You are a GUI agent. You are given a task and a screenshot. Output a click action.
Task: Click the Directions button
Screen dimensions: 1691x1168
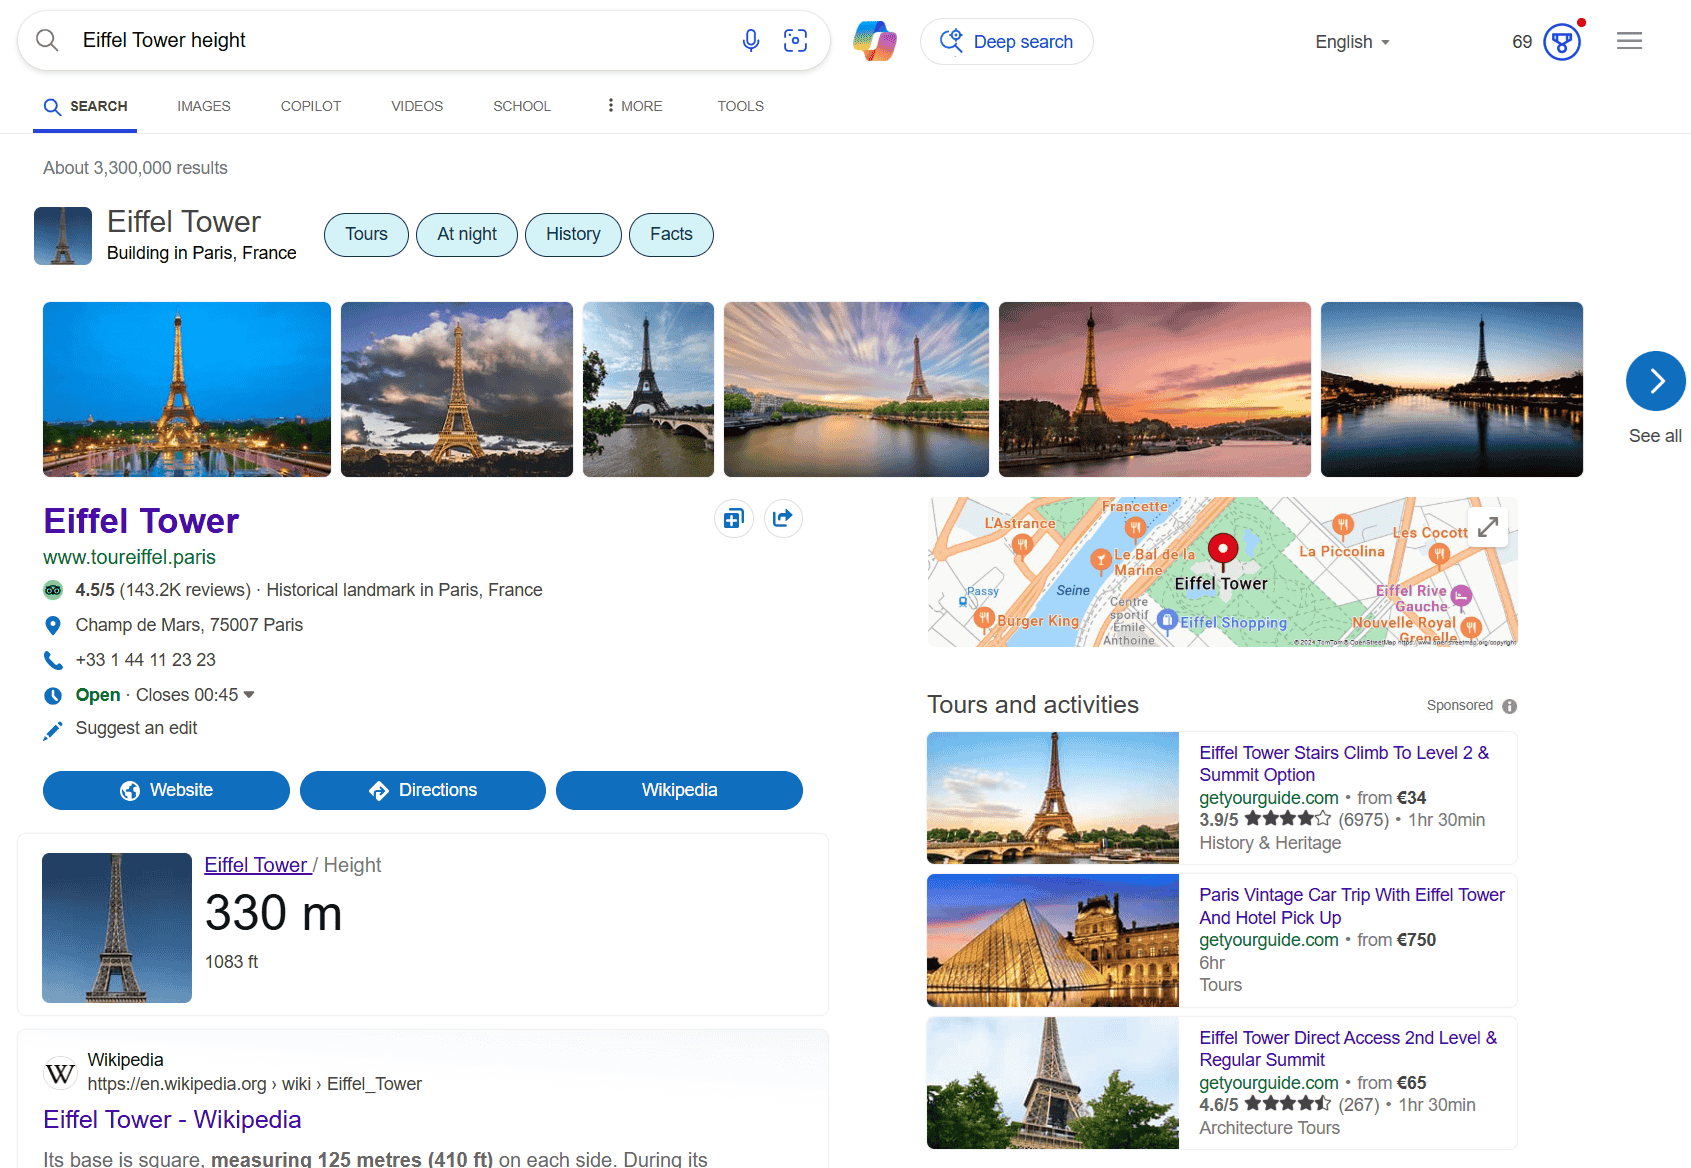(423, 790)
